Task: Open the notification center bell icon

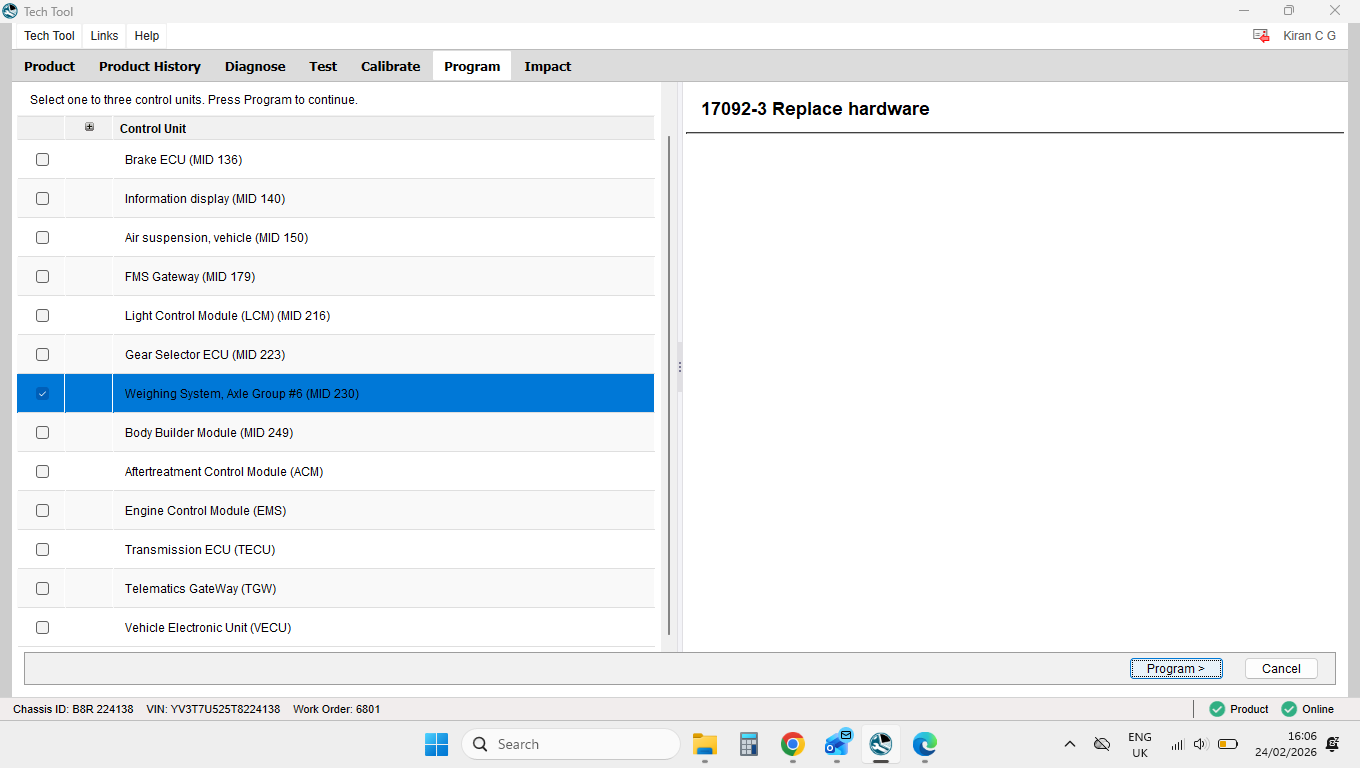Action: [1333, 744]
